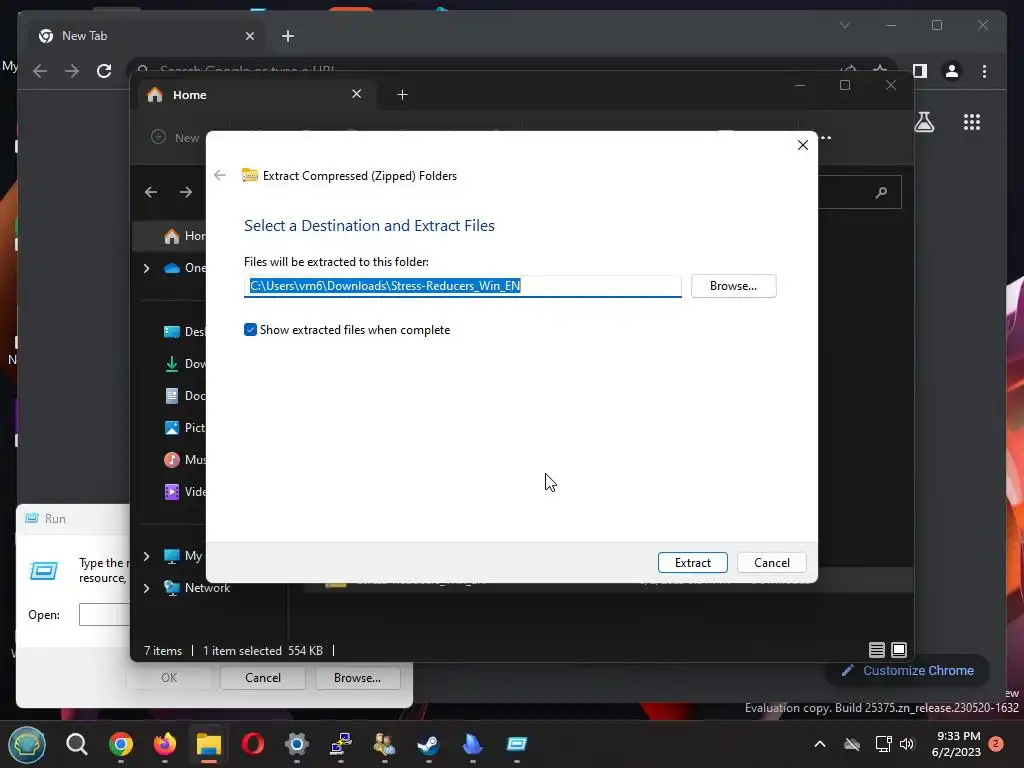
Task: Click Chrome's back arrow
Action: point(40,71)
